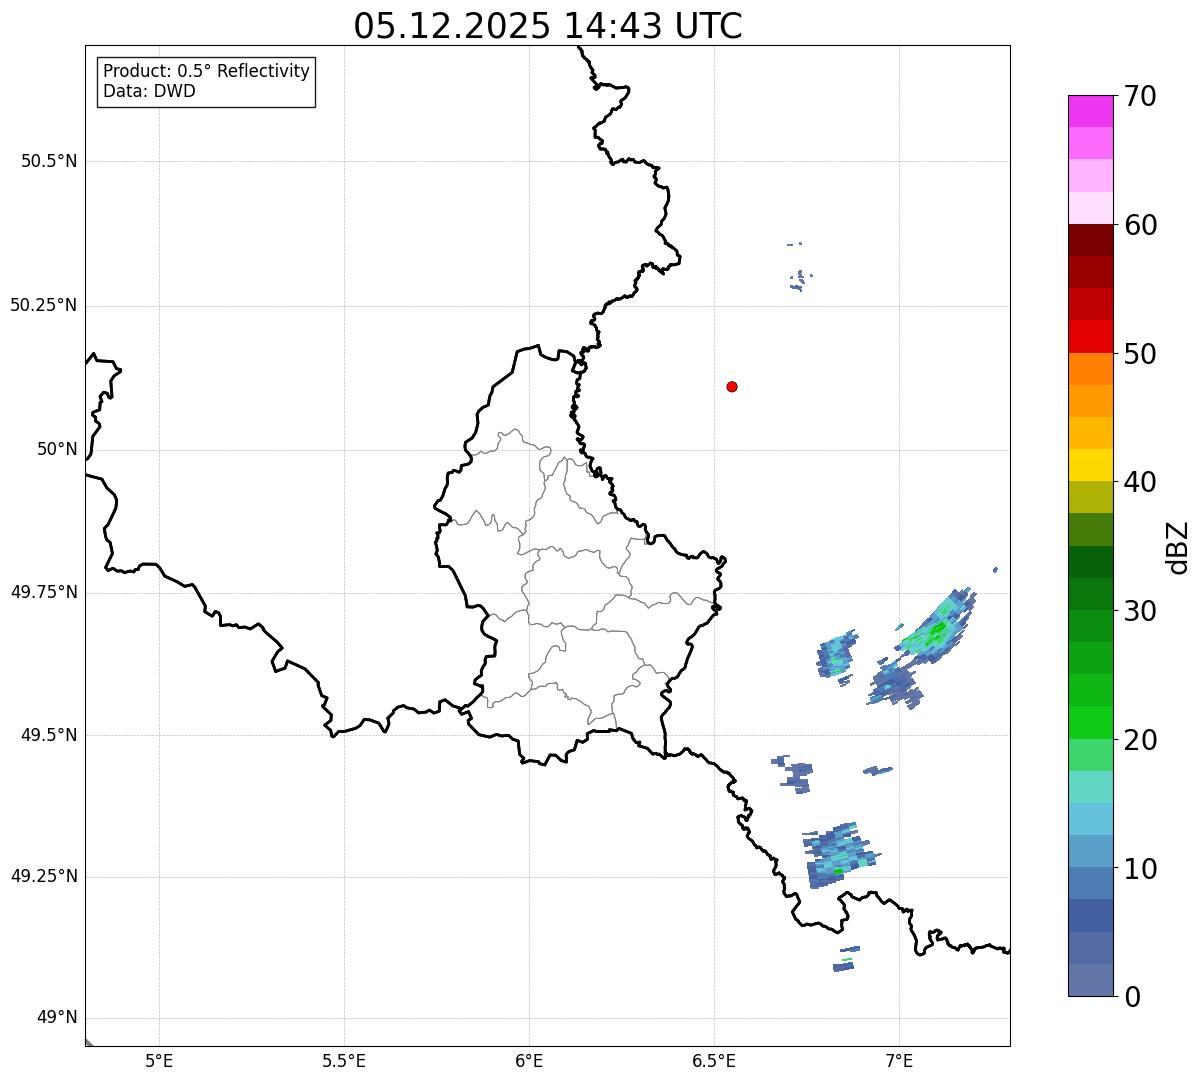Click the 6°E longitude label
This screenshot has width=1202, height=1081.
click(x=529, y=1060)
